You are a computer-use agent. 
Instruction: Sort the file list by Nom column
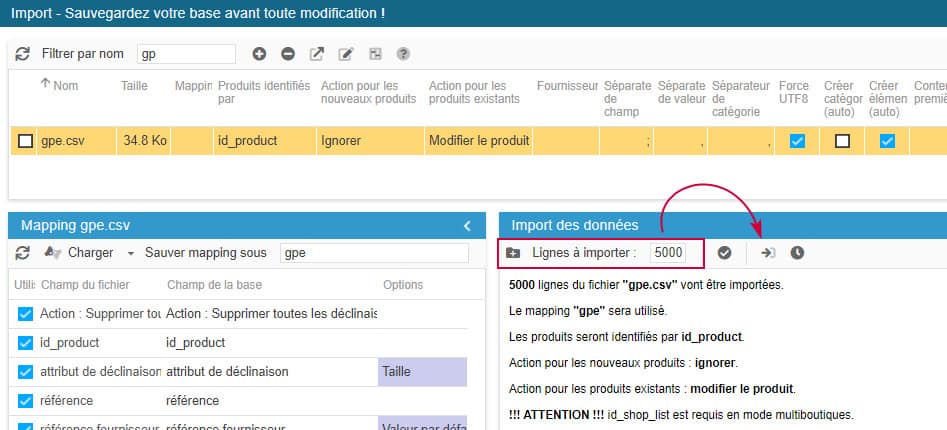(65, 86)
